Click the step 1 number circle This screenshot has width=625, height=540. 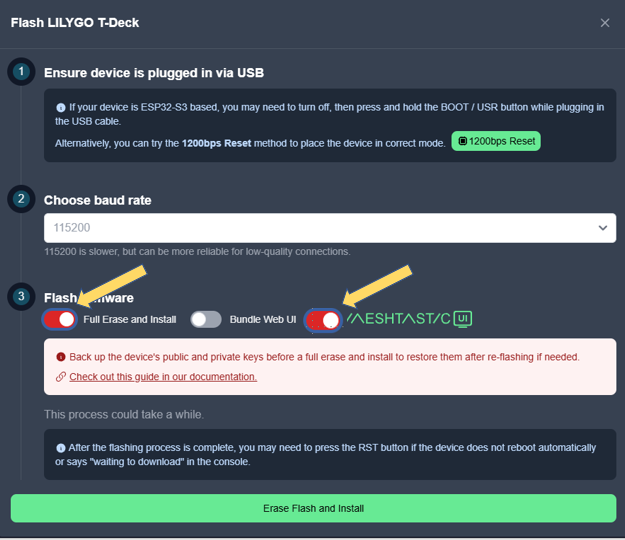coord(21,72)
